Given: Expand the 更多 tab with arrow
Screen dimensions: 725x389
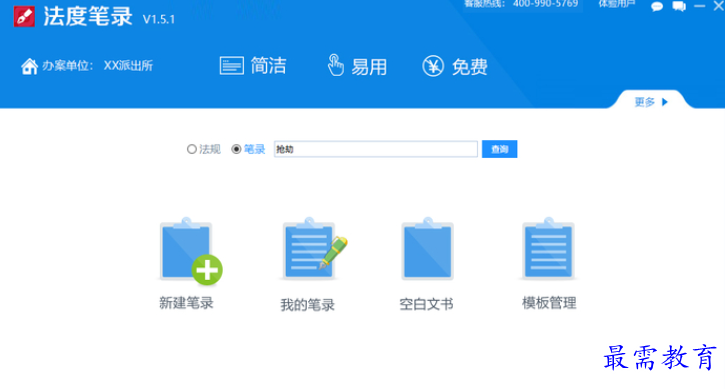Looking at the screenshot, I should [651, 102].
